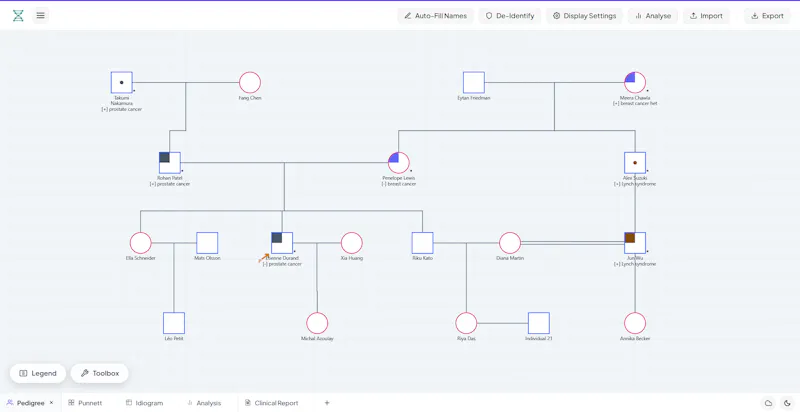Close the Pedigree tab
Image resolution: width=800 pixels, height=412 pixels.
pyautogui.click(x=52, y=403)
